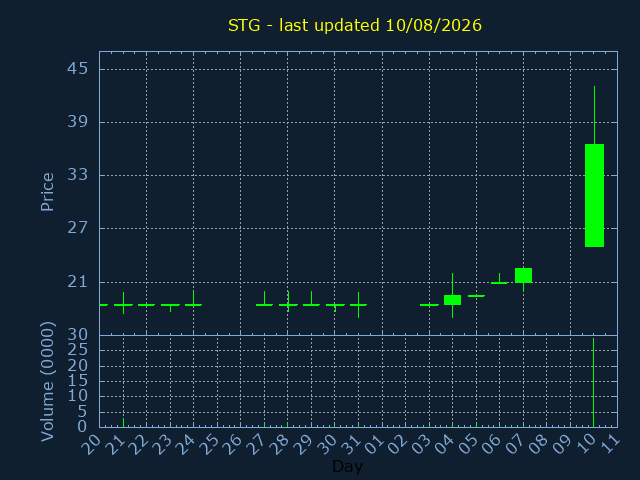The width and height of the screenshot is (640, 480).
Task: Click the large green candlestick on day 10
Action: click(594, 195)
